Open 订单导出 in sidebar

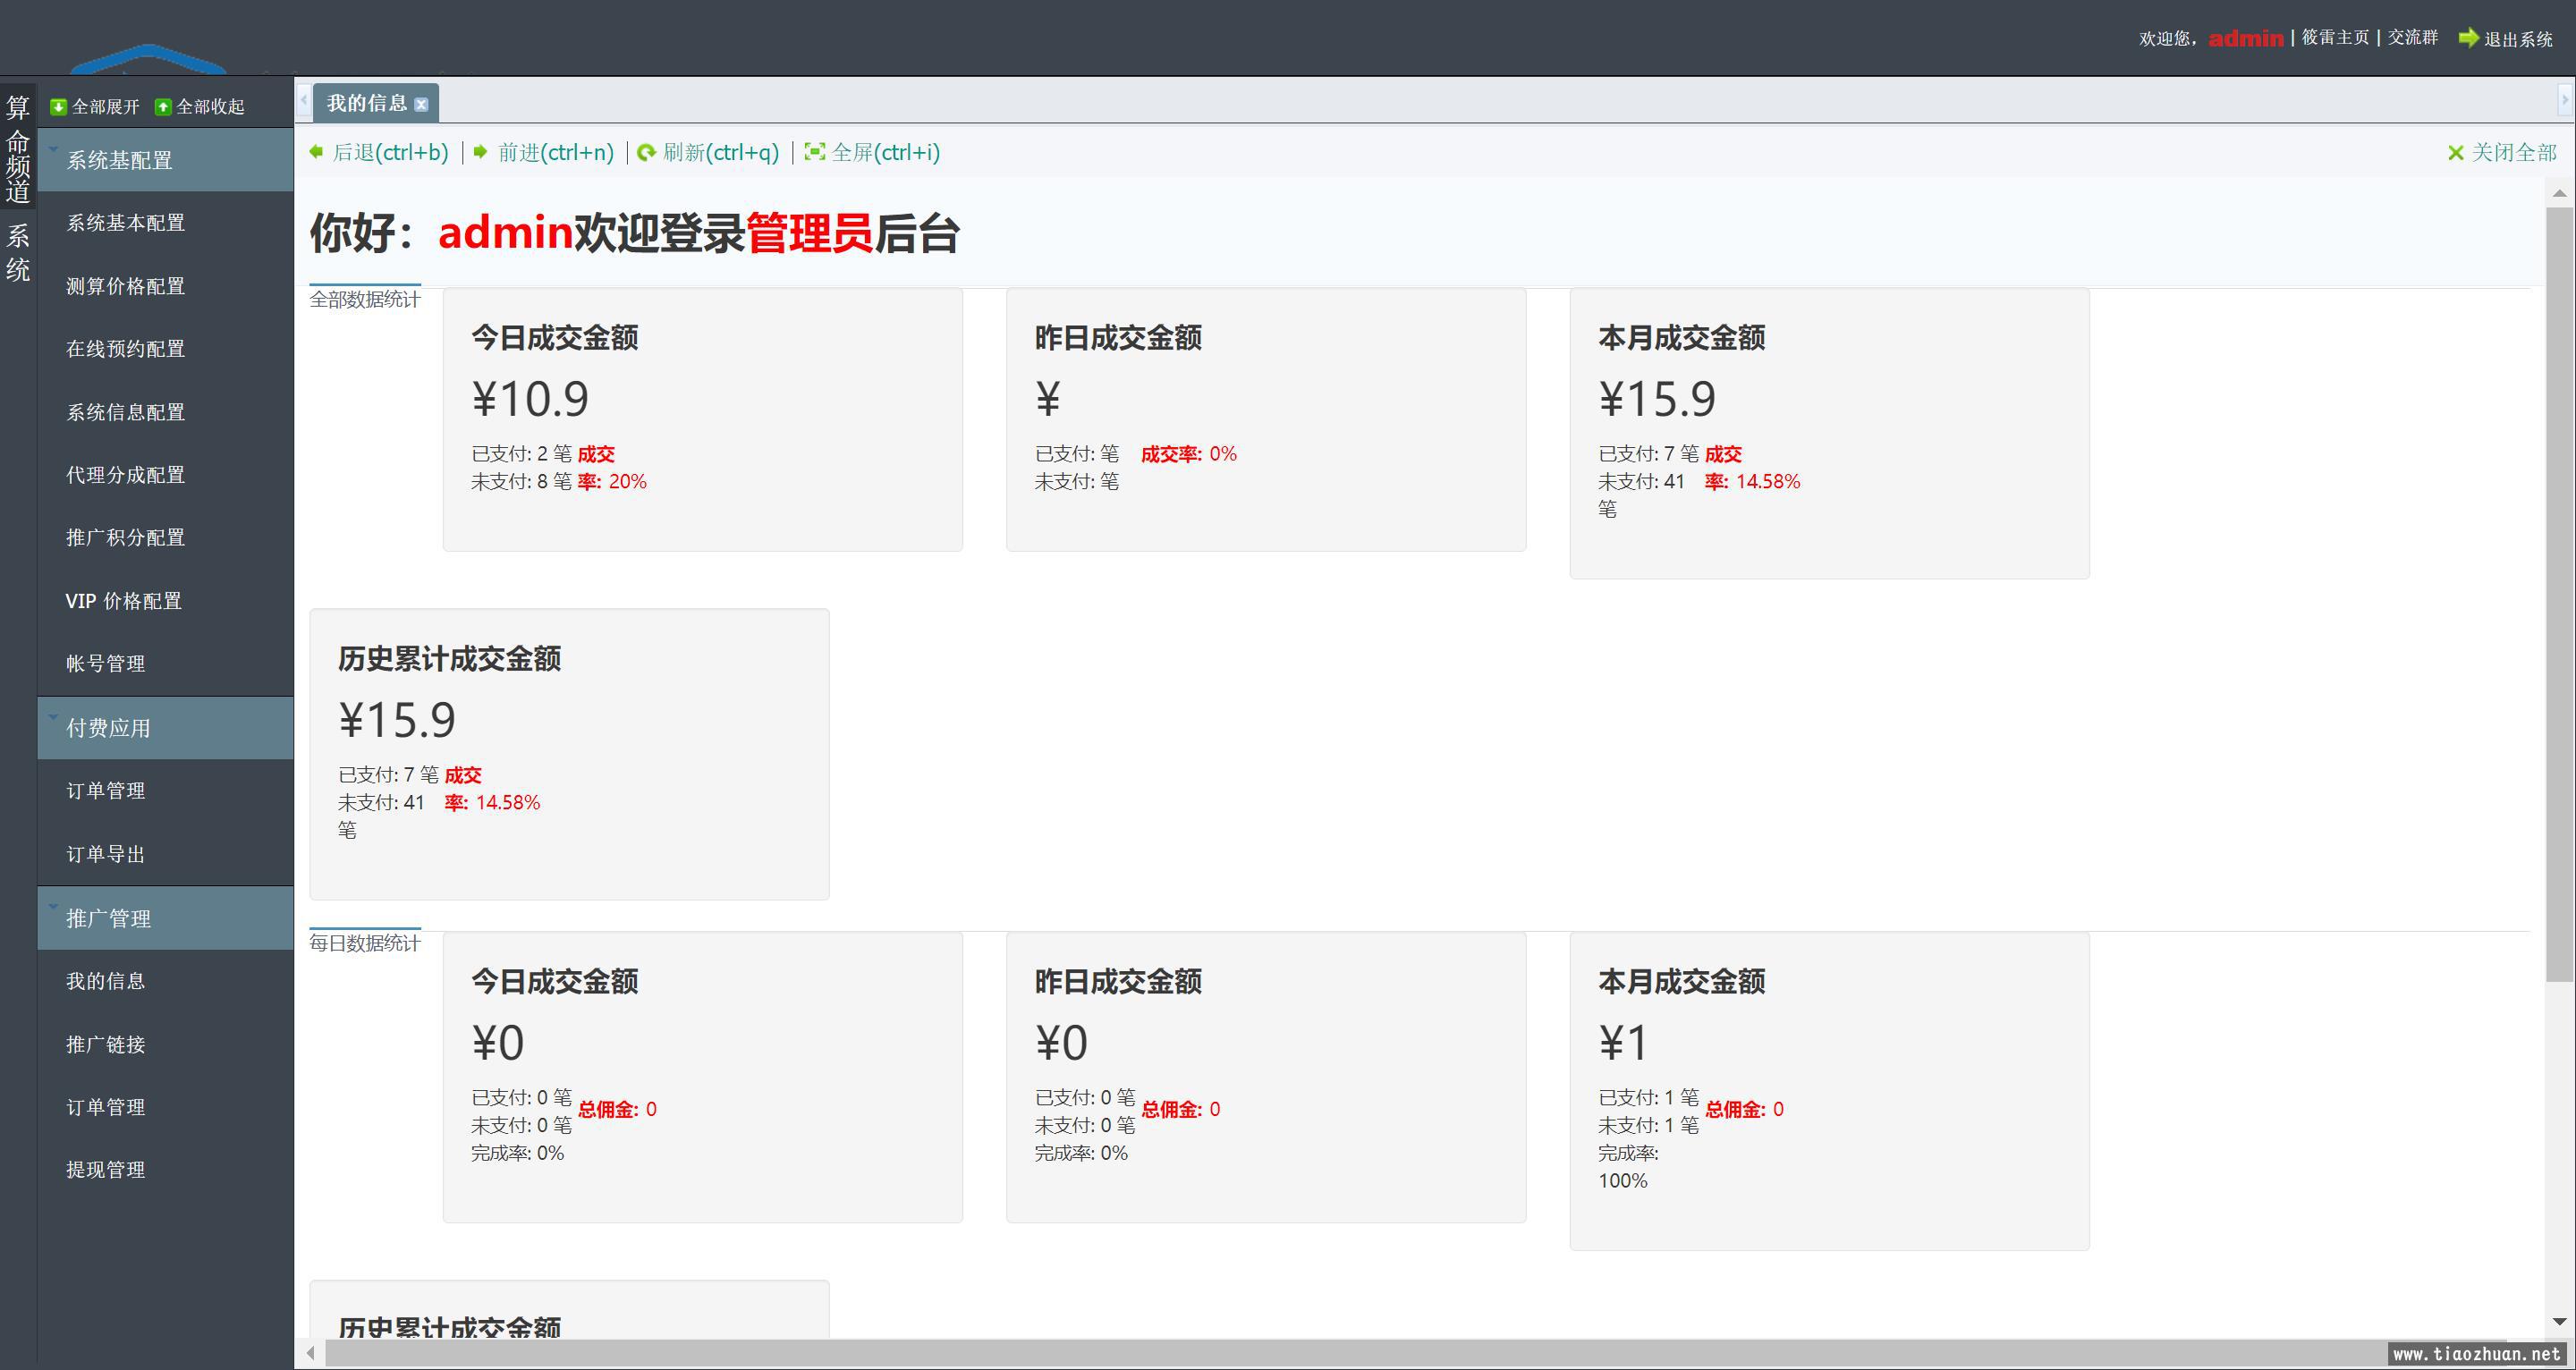click(106, 854)
